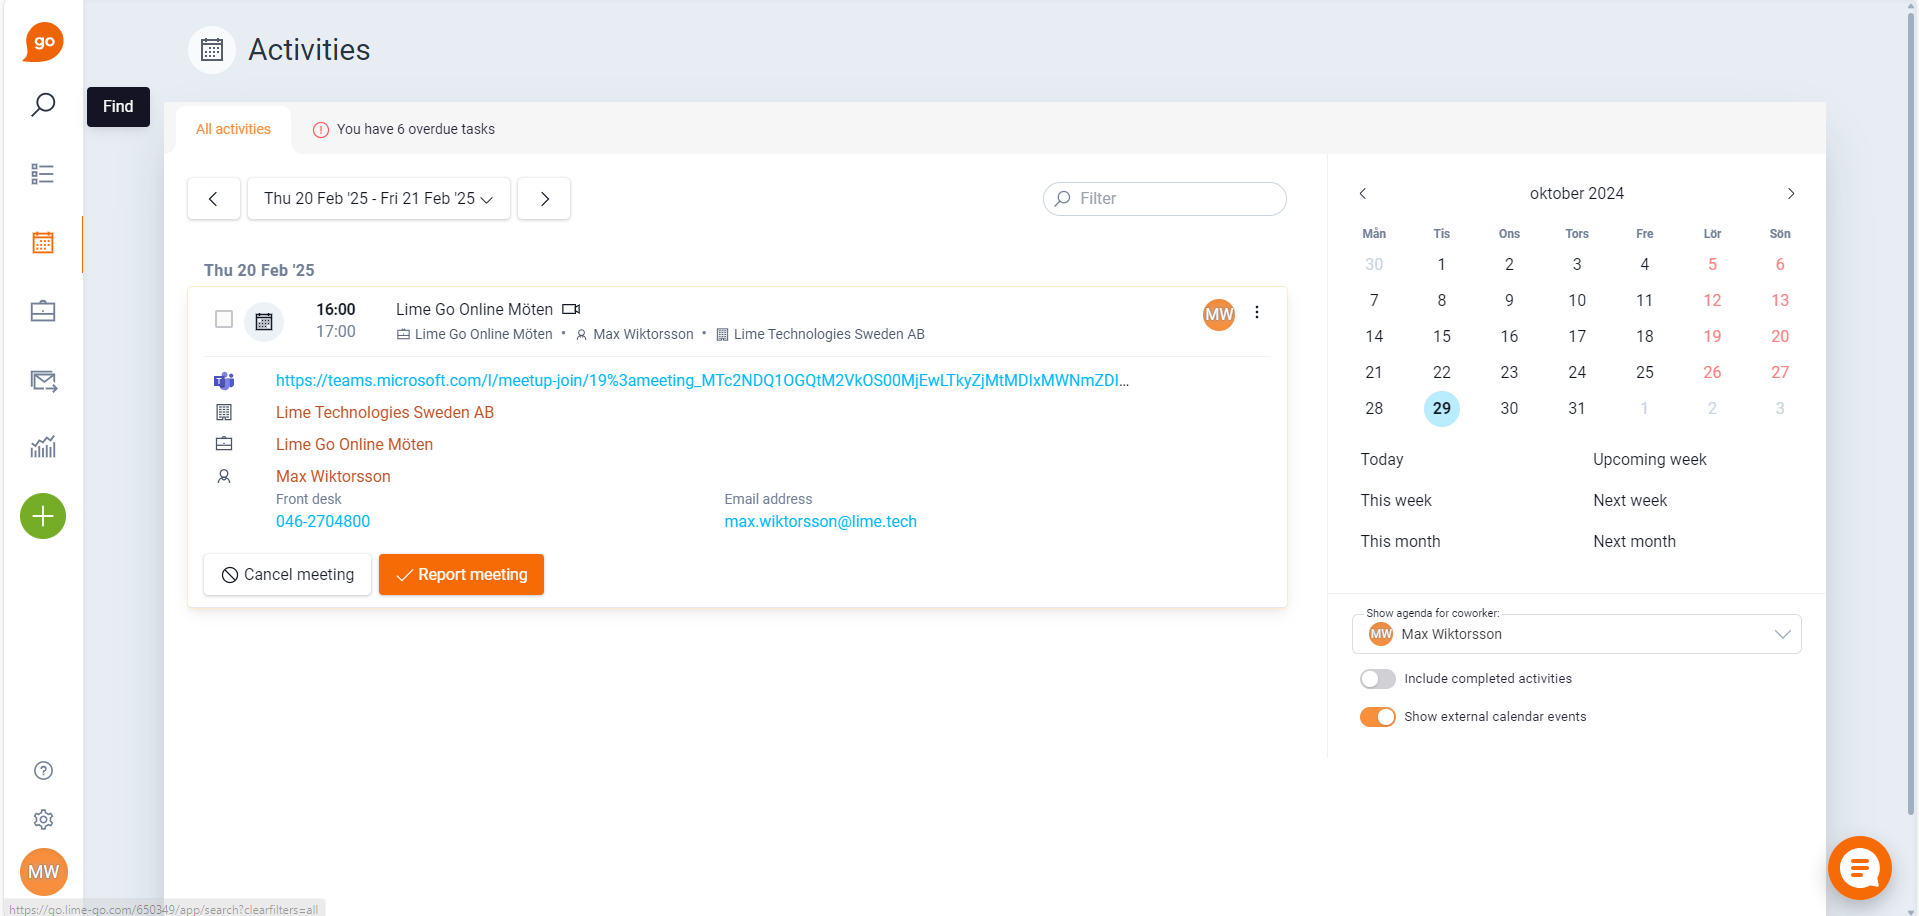Open the task list sidebar icon
Image resolution: width=1919 pixels, height=916 pixels.
tap(43, 174)
